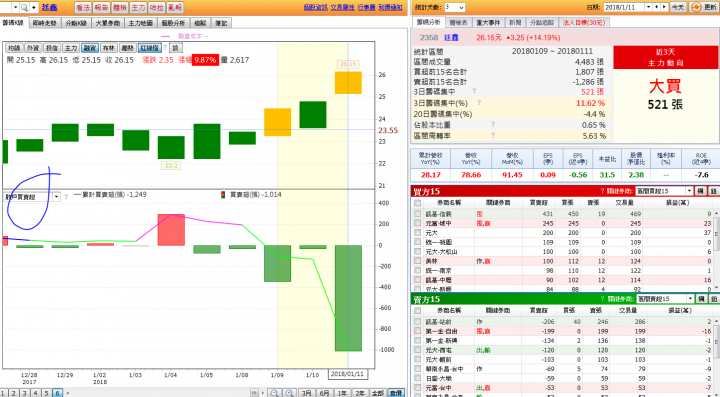Check the 凱基-站前 row checkbox

coord(417,322)
